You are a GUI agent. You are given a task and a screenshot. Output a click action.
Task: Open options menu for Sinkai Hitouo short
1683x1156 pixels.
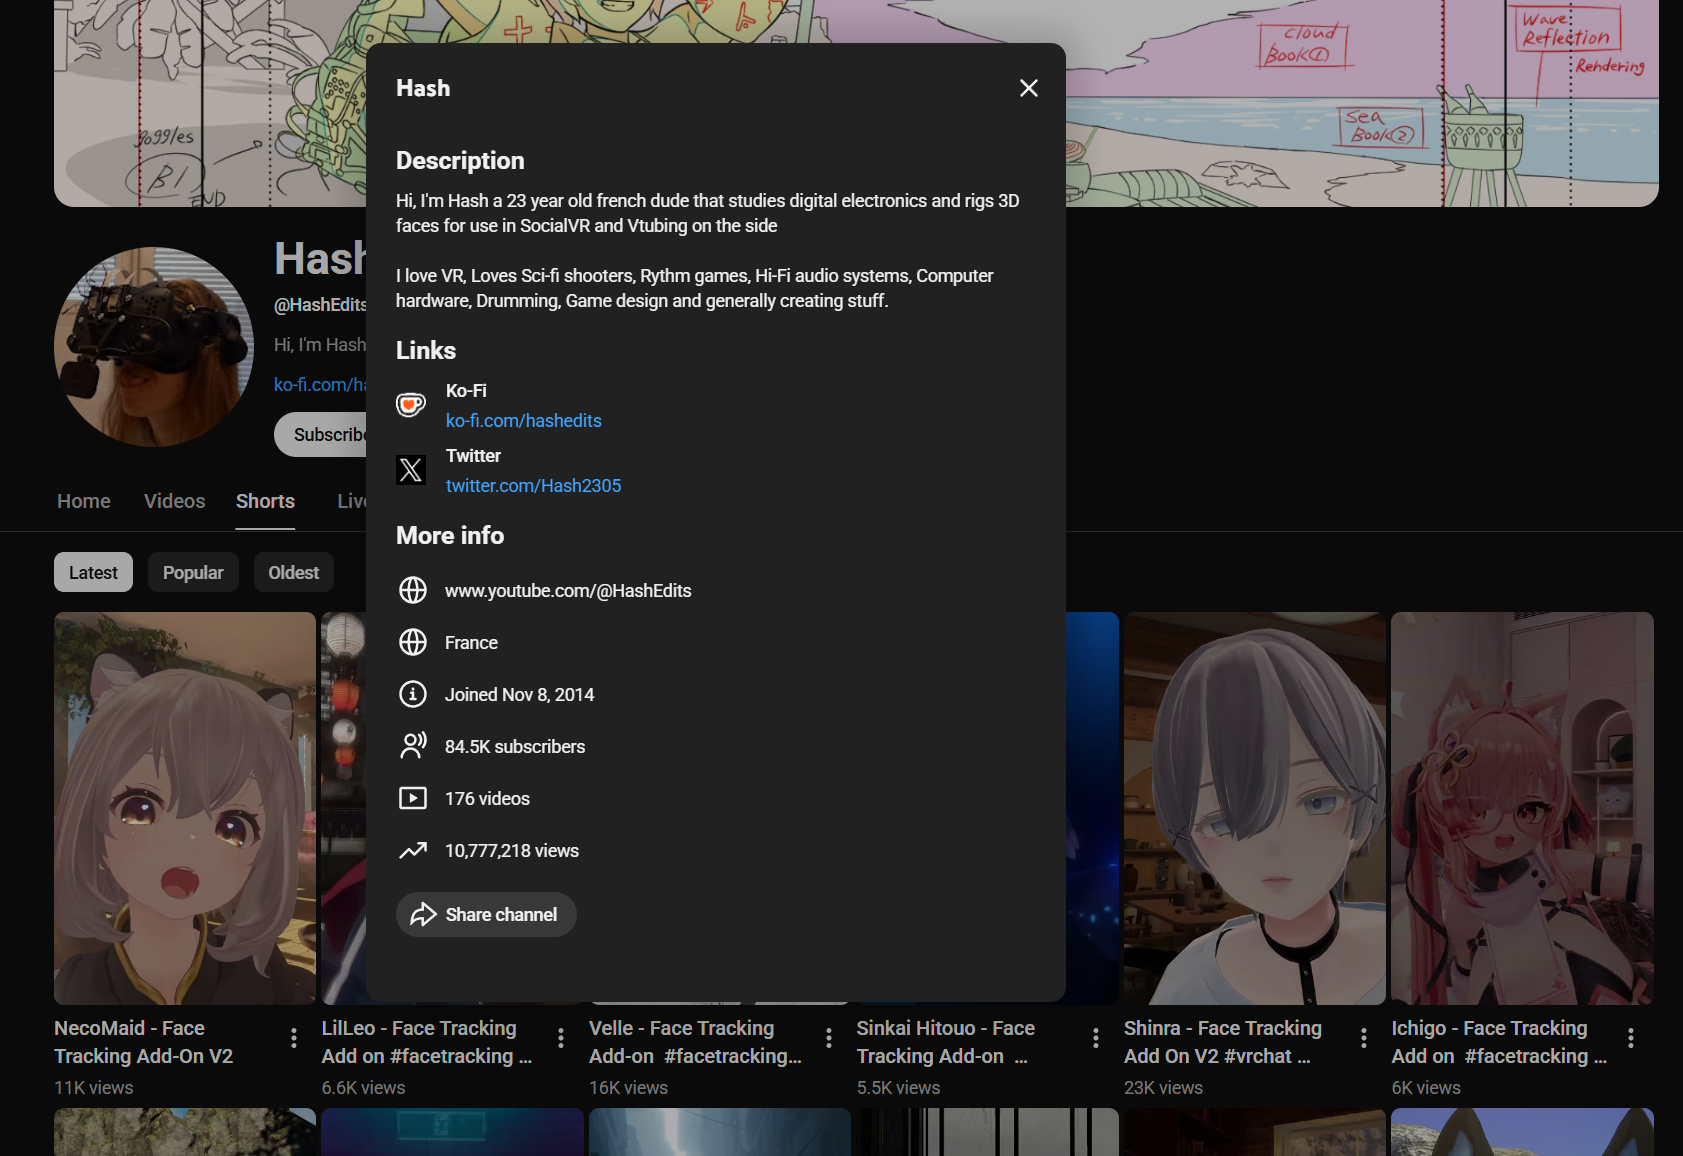click(1096, 1038)
